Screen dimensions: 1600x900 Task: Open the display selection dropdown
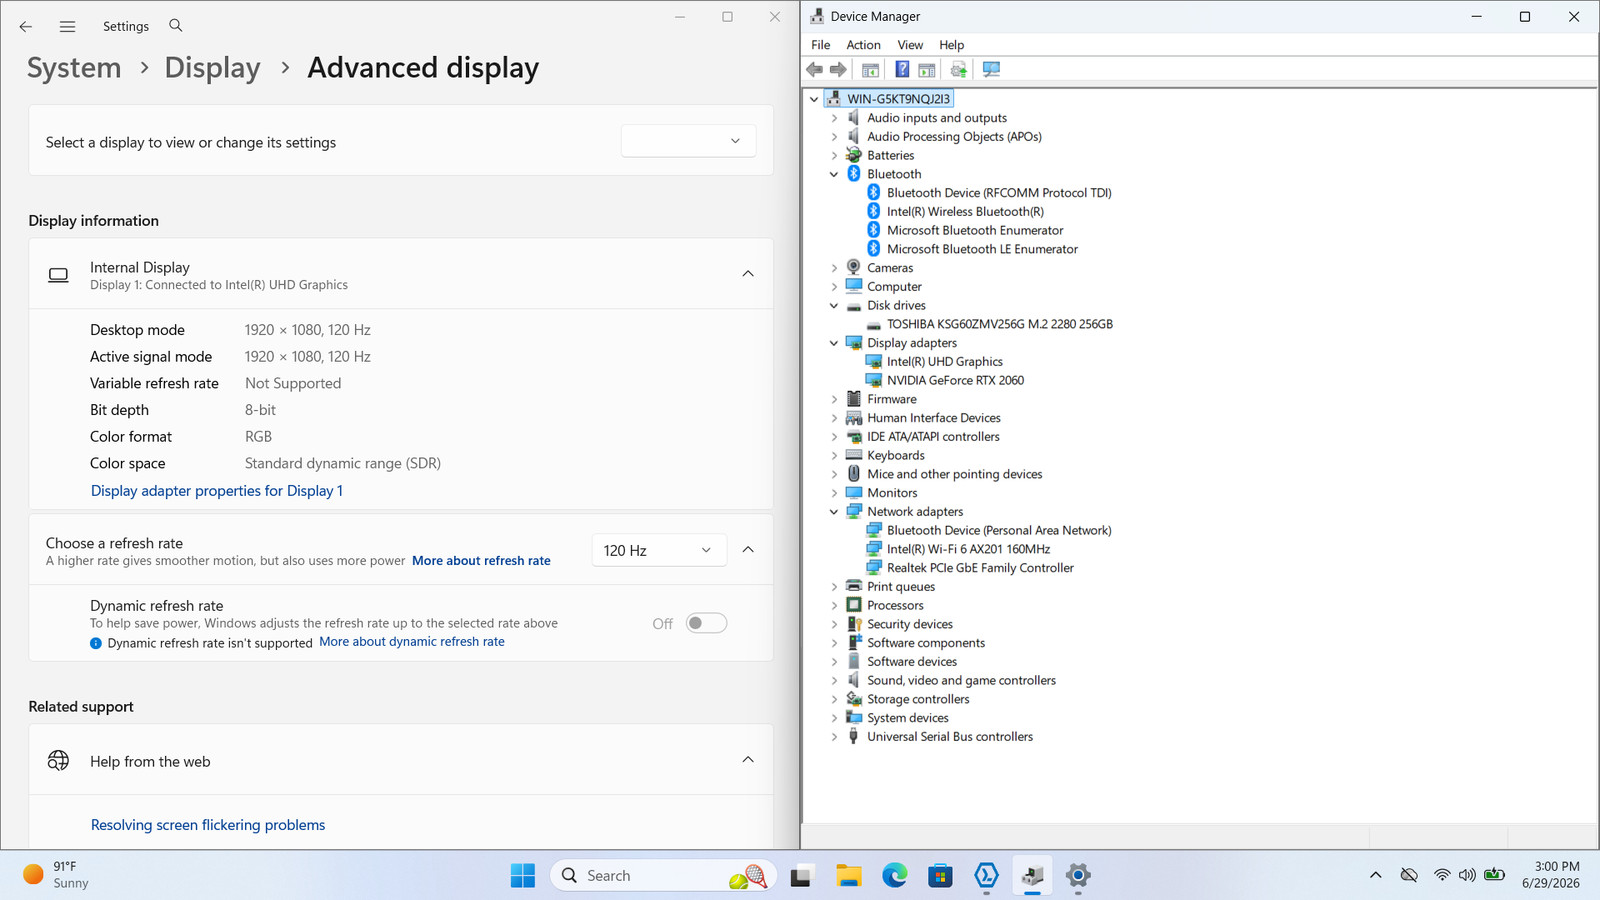688,141
